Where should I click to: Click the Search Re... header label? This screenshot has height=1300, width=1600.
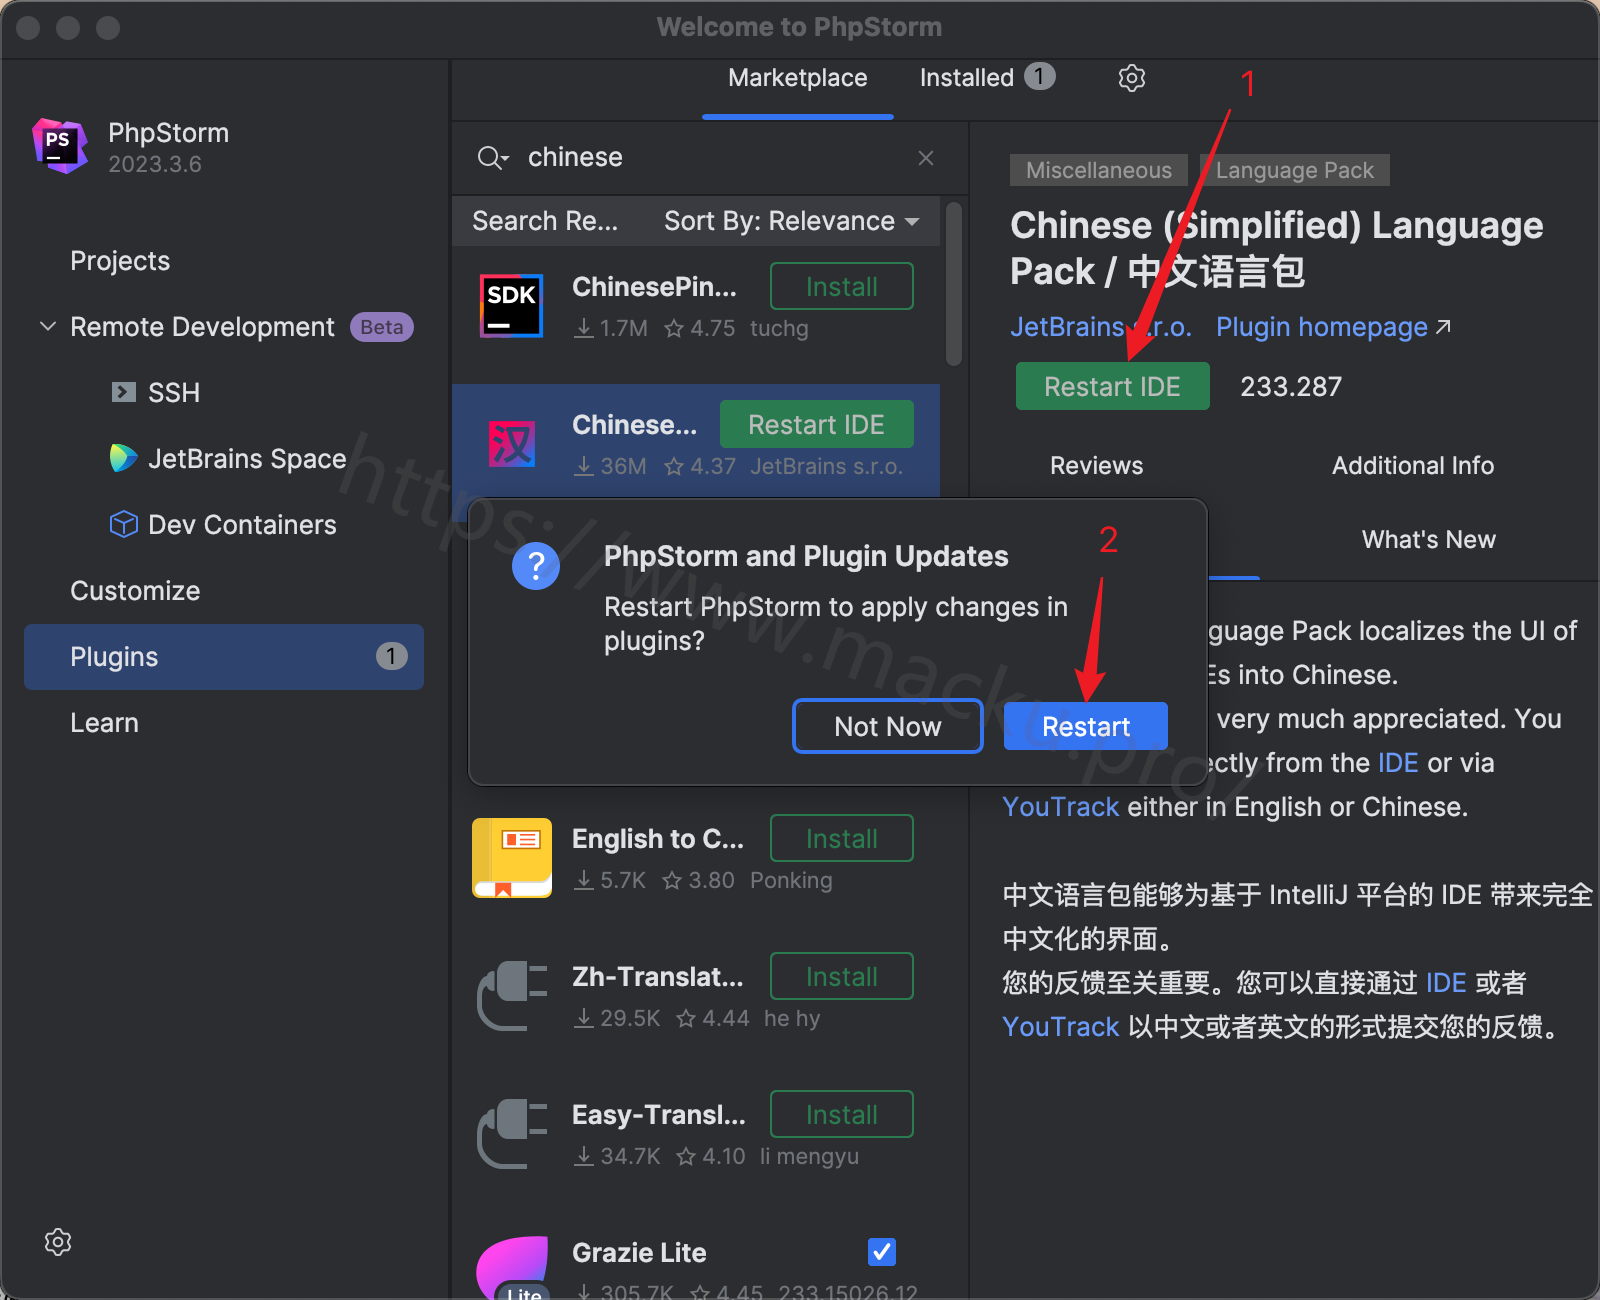click(x=545, y=221)
